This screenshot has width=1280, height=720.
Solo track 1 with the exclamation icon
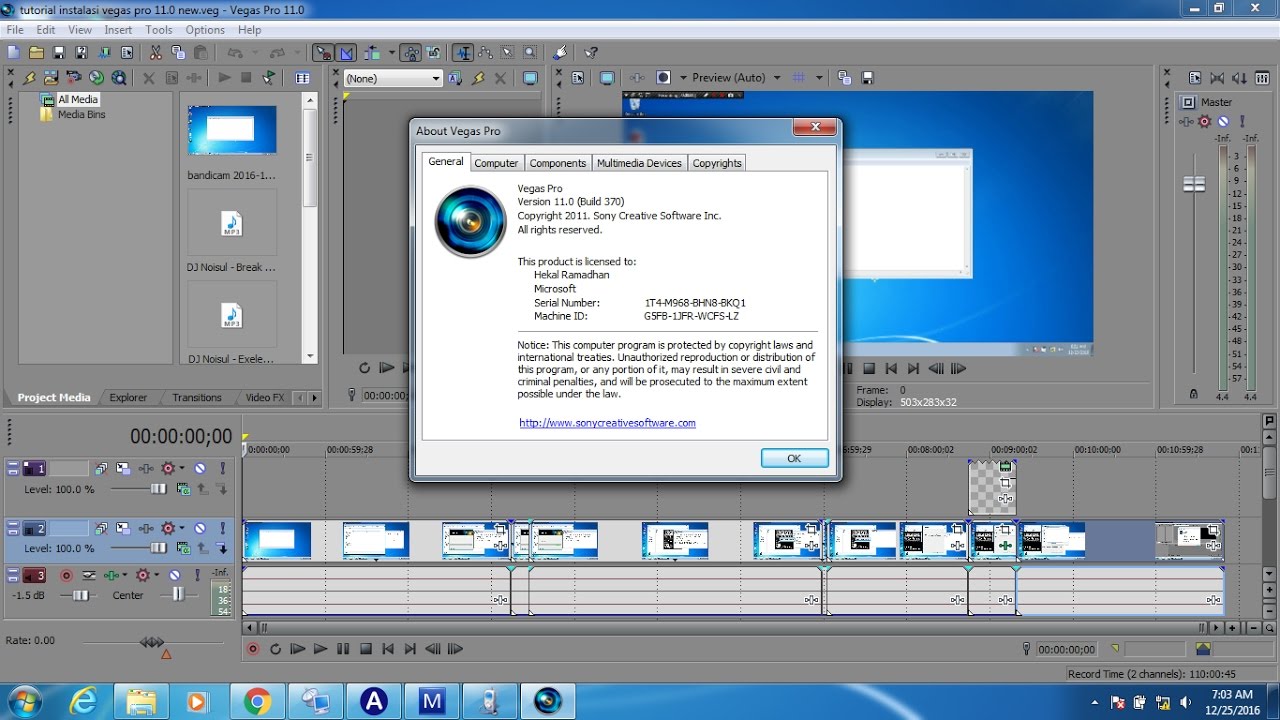tap(222, 468)
